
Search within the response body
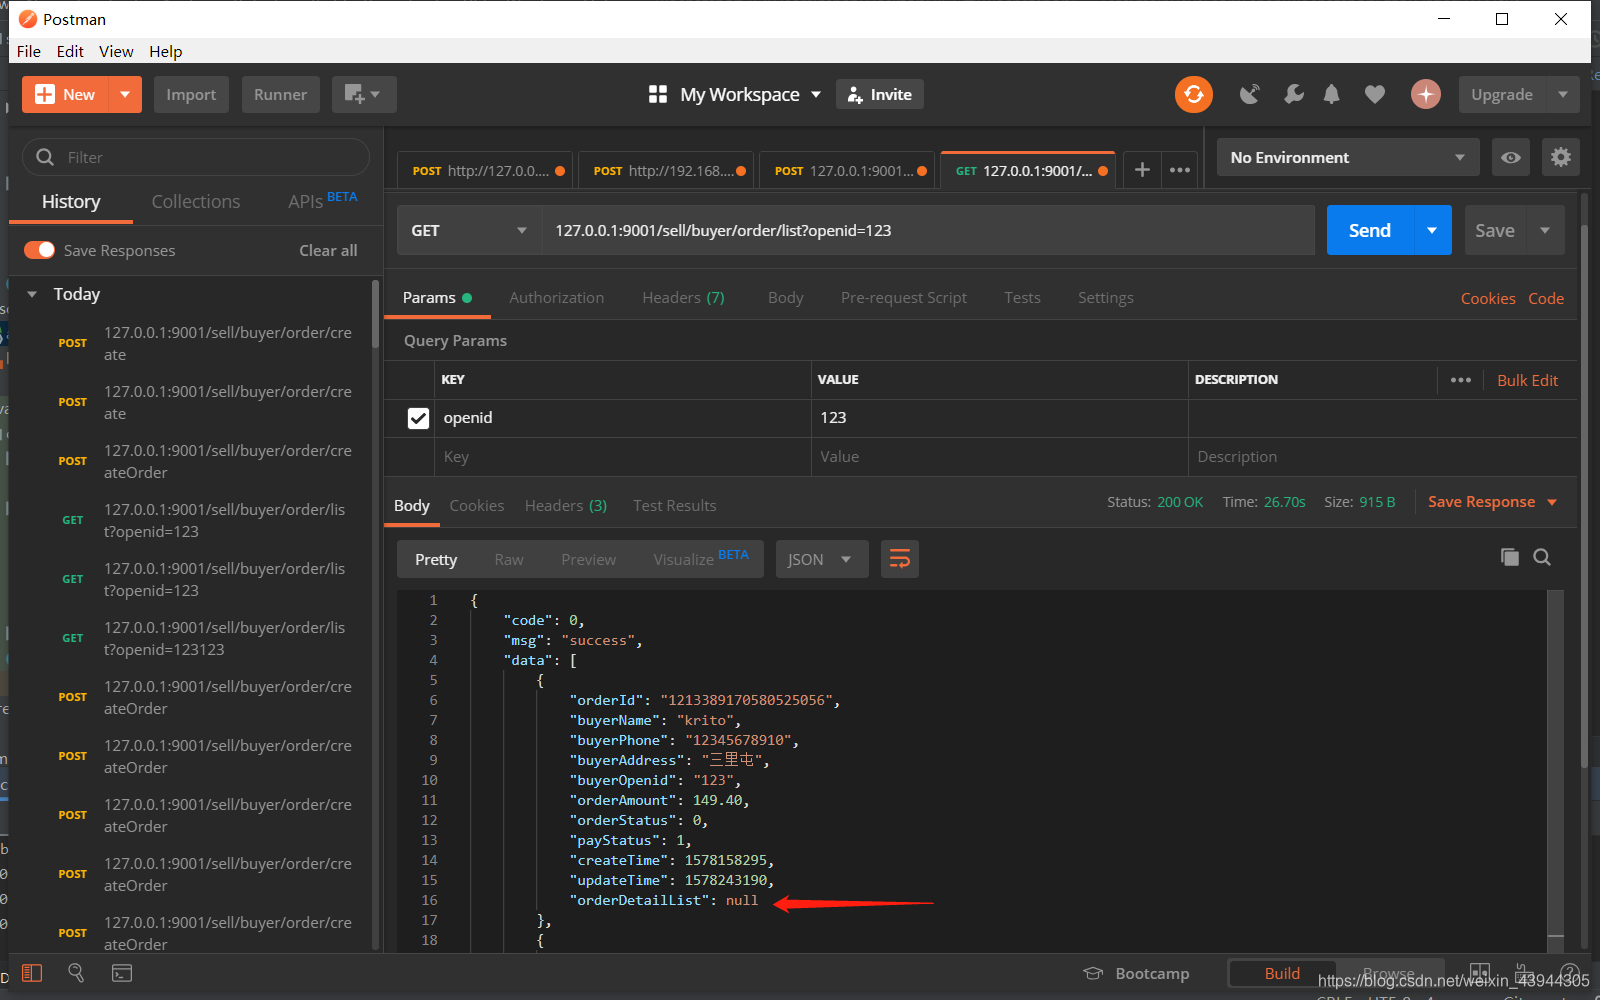pos(1542,557)
